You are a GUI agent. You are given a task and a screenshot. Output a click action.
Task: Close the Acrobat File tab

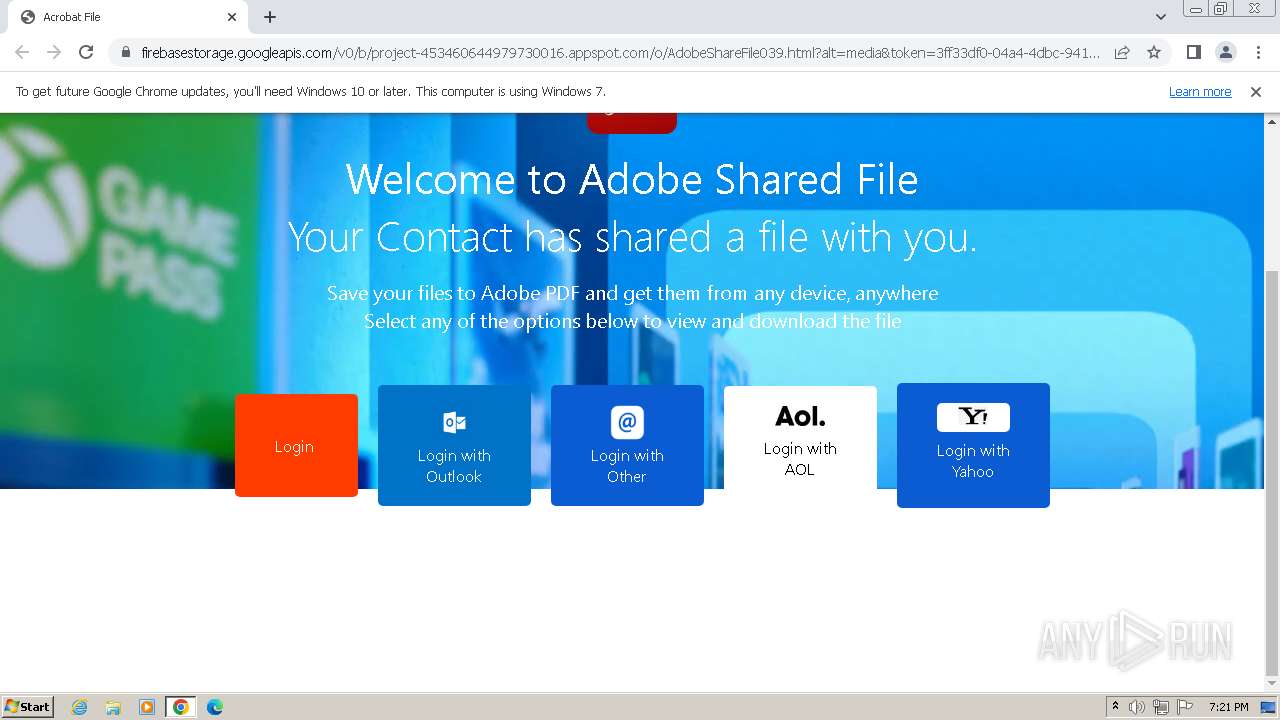point(232,17)
